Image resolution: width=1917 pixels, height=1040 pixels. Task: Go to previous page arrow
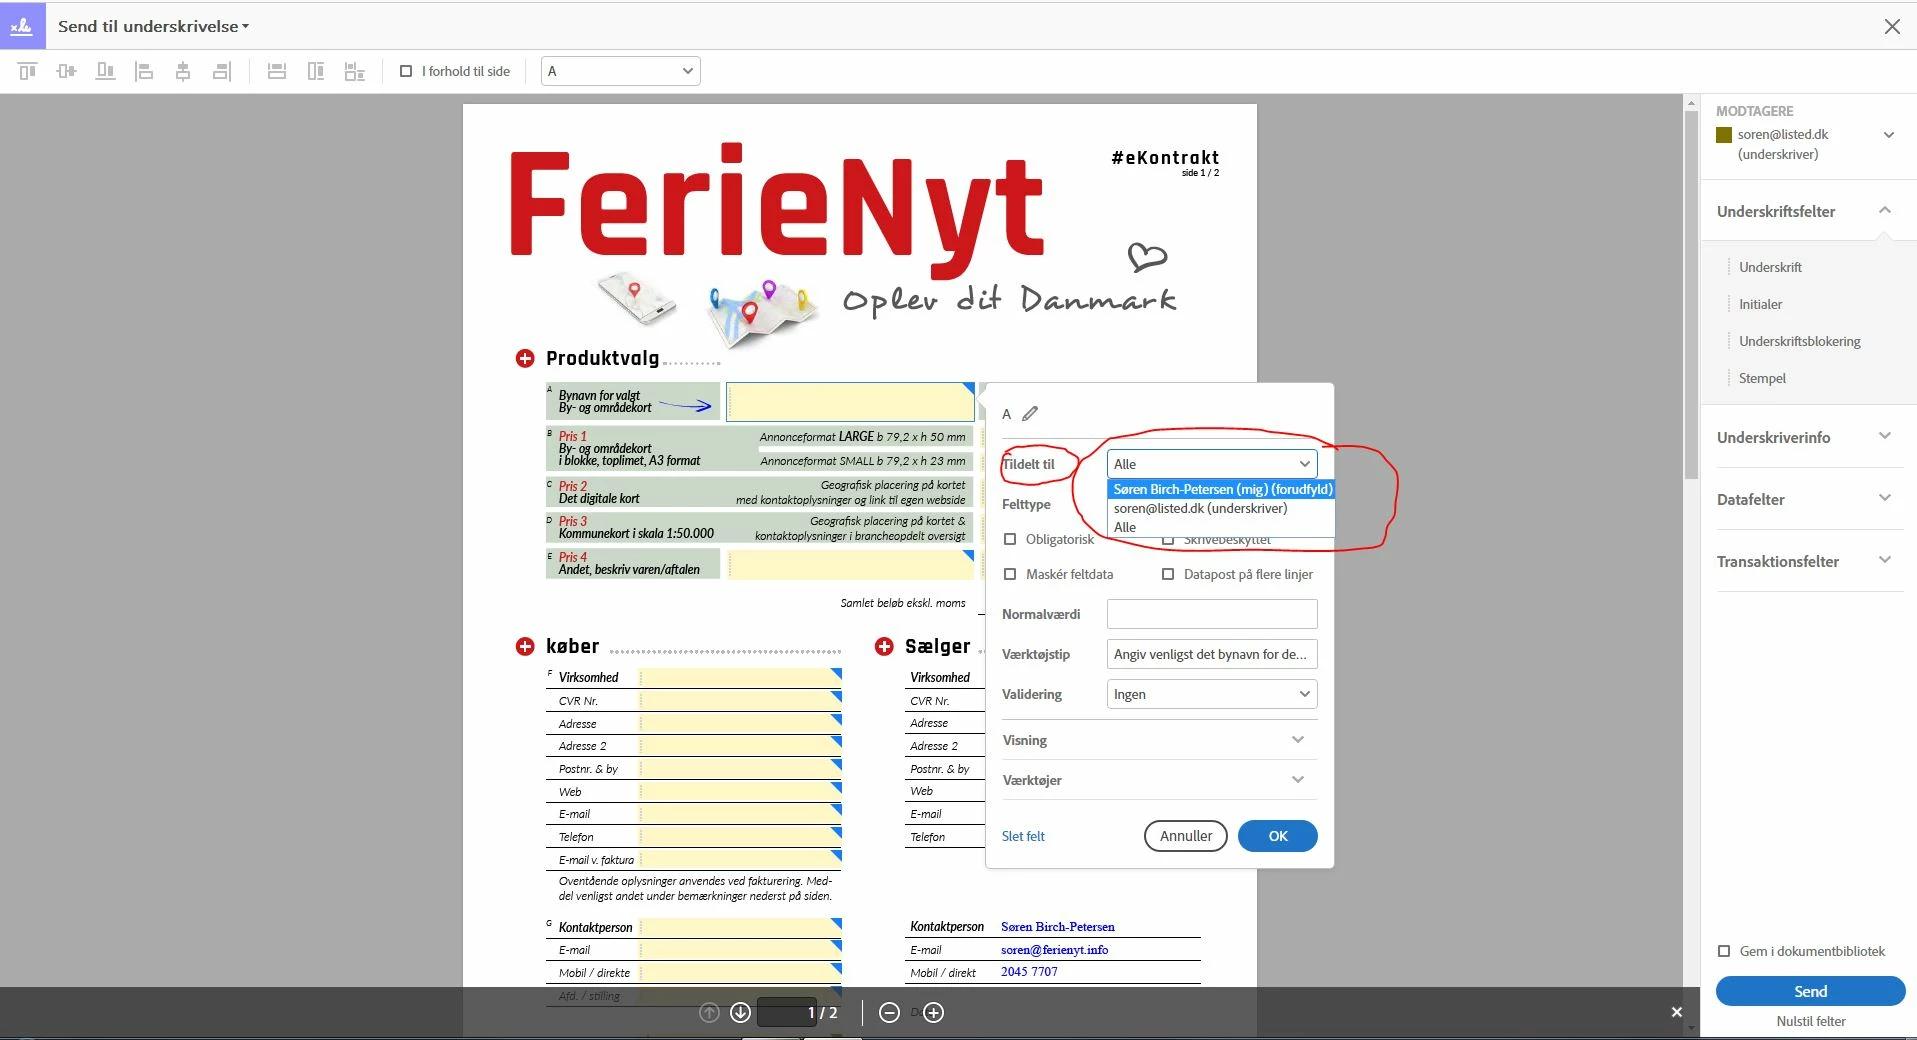click(709, 1013)
